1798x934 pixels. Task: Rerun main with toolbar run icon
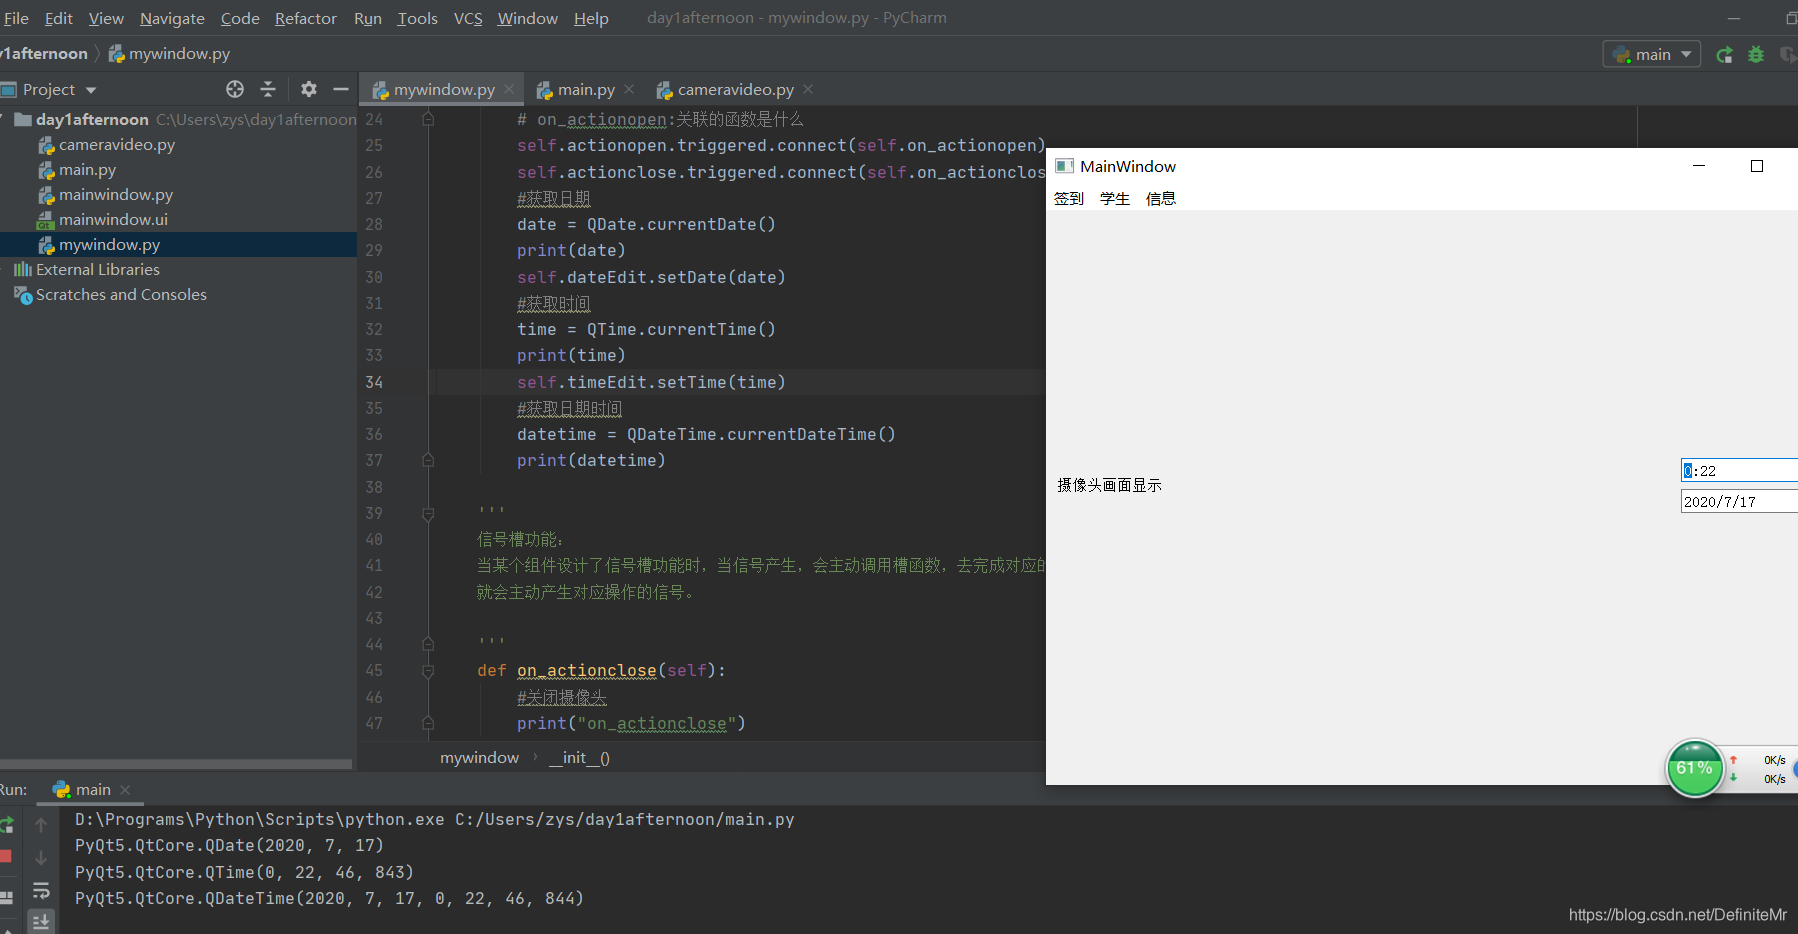coord(1724,55)
